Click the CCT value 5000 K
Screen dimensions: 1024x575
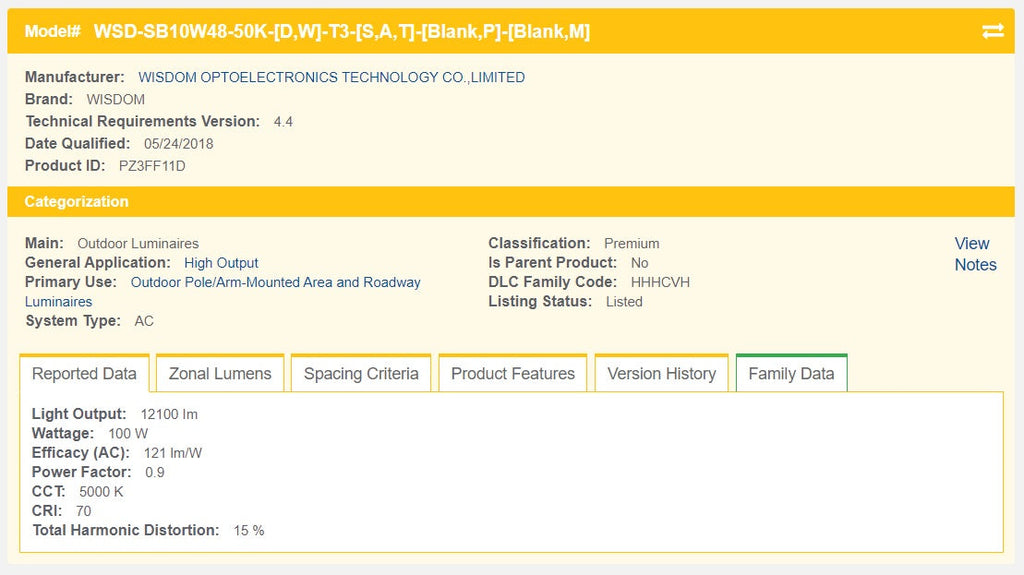click(101, 492)
